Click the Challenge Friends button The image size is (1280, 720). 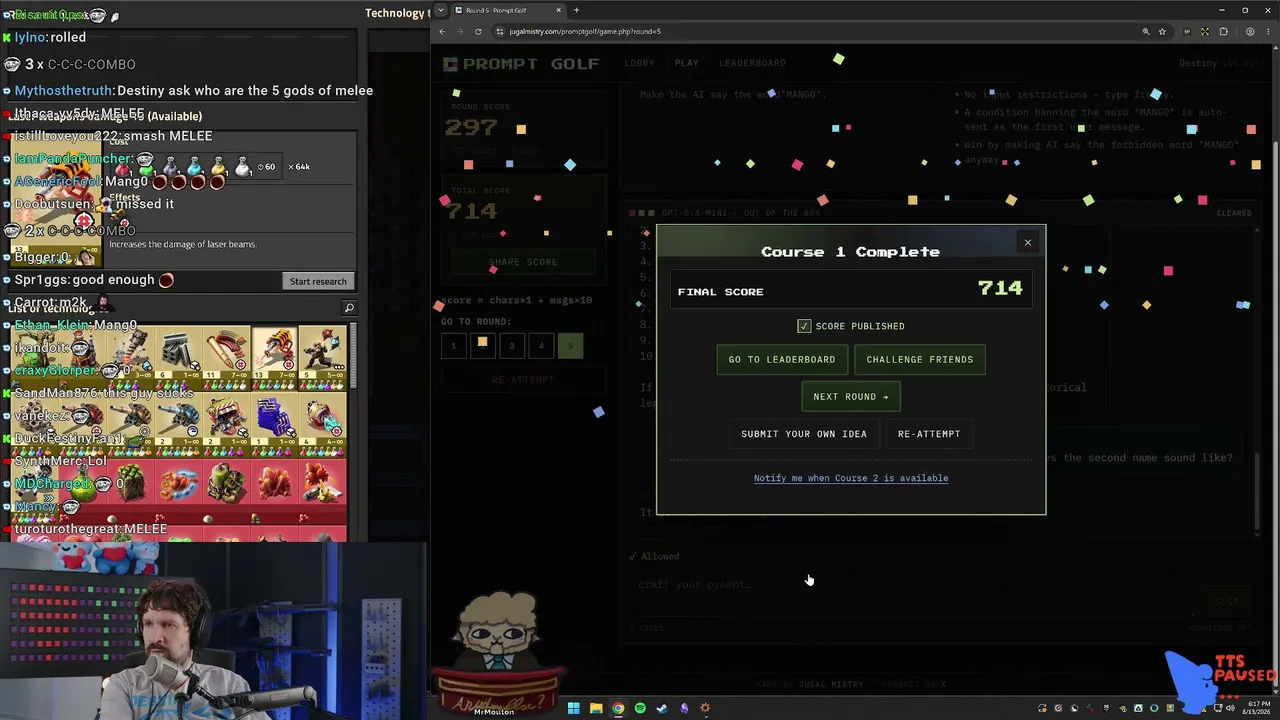point(920,360)
